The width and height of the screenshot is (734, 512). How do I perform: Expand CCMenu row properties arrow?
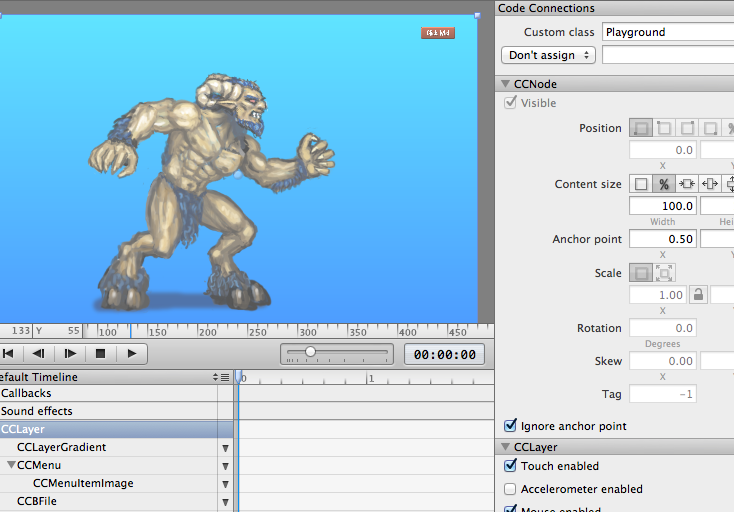(225, 466)
